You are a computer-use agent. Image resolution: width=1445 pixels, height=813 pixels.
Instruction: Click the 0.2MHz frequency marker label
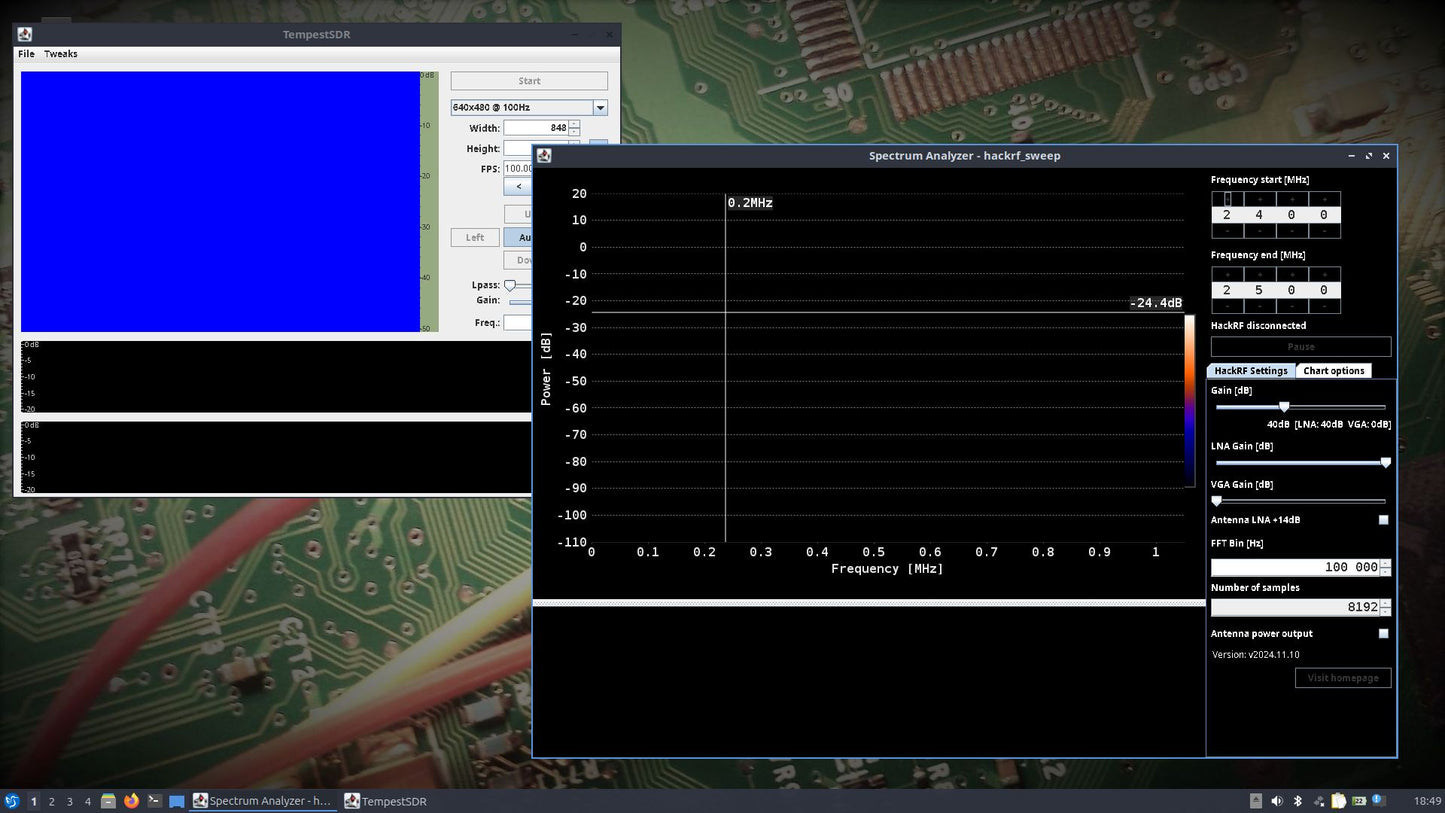(x=750, y=203)
